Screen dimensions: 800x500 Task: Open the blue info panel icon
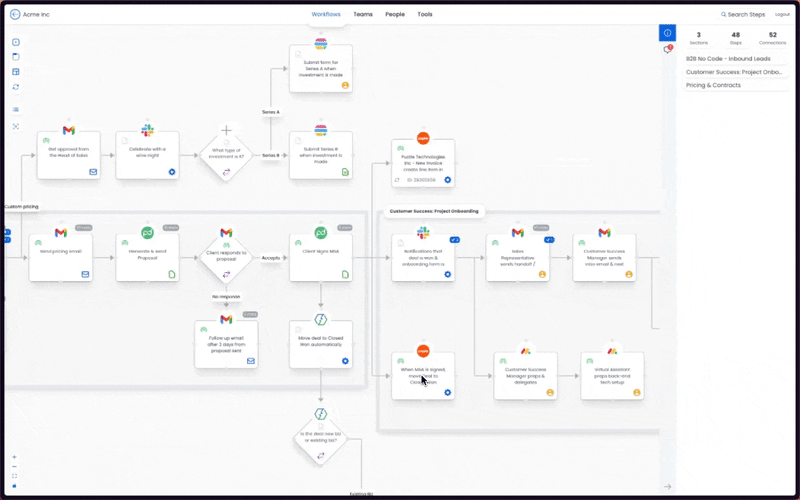pyautogui.click(x=667, y=33)
